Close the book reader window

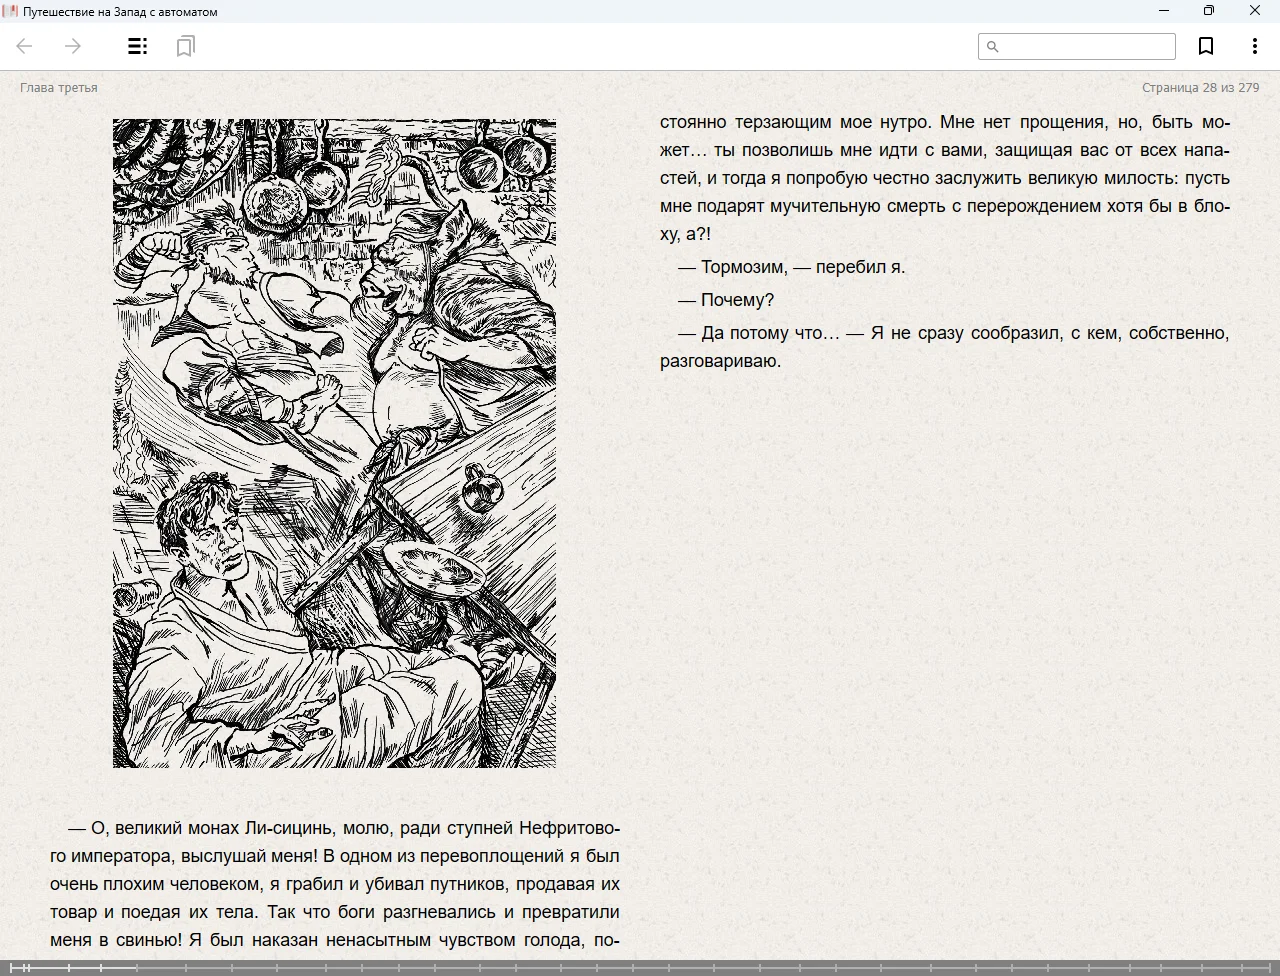point(1255,11)
